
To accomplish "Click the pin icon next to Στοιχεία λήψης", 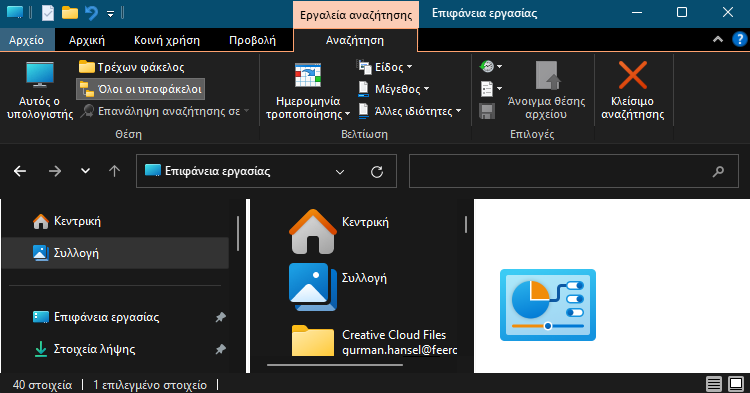I will 220,349.
